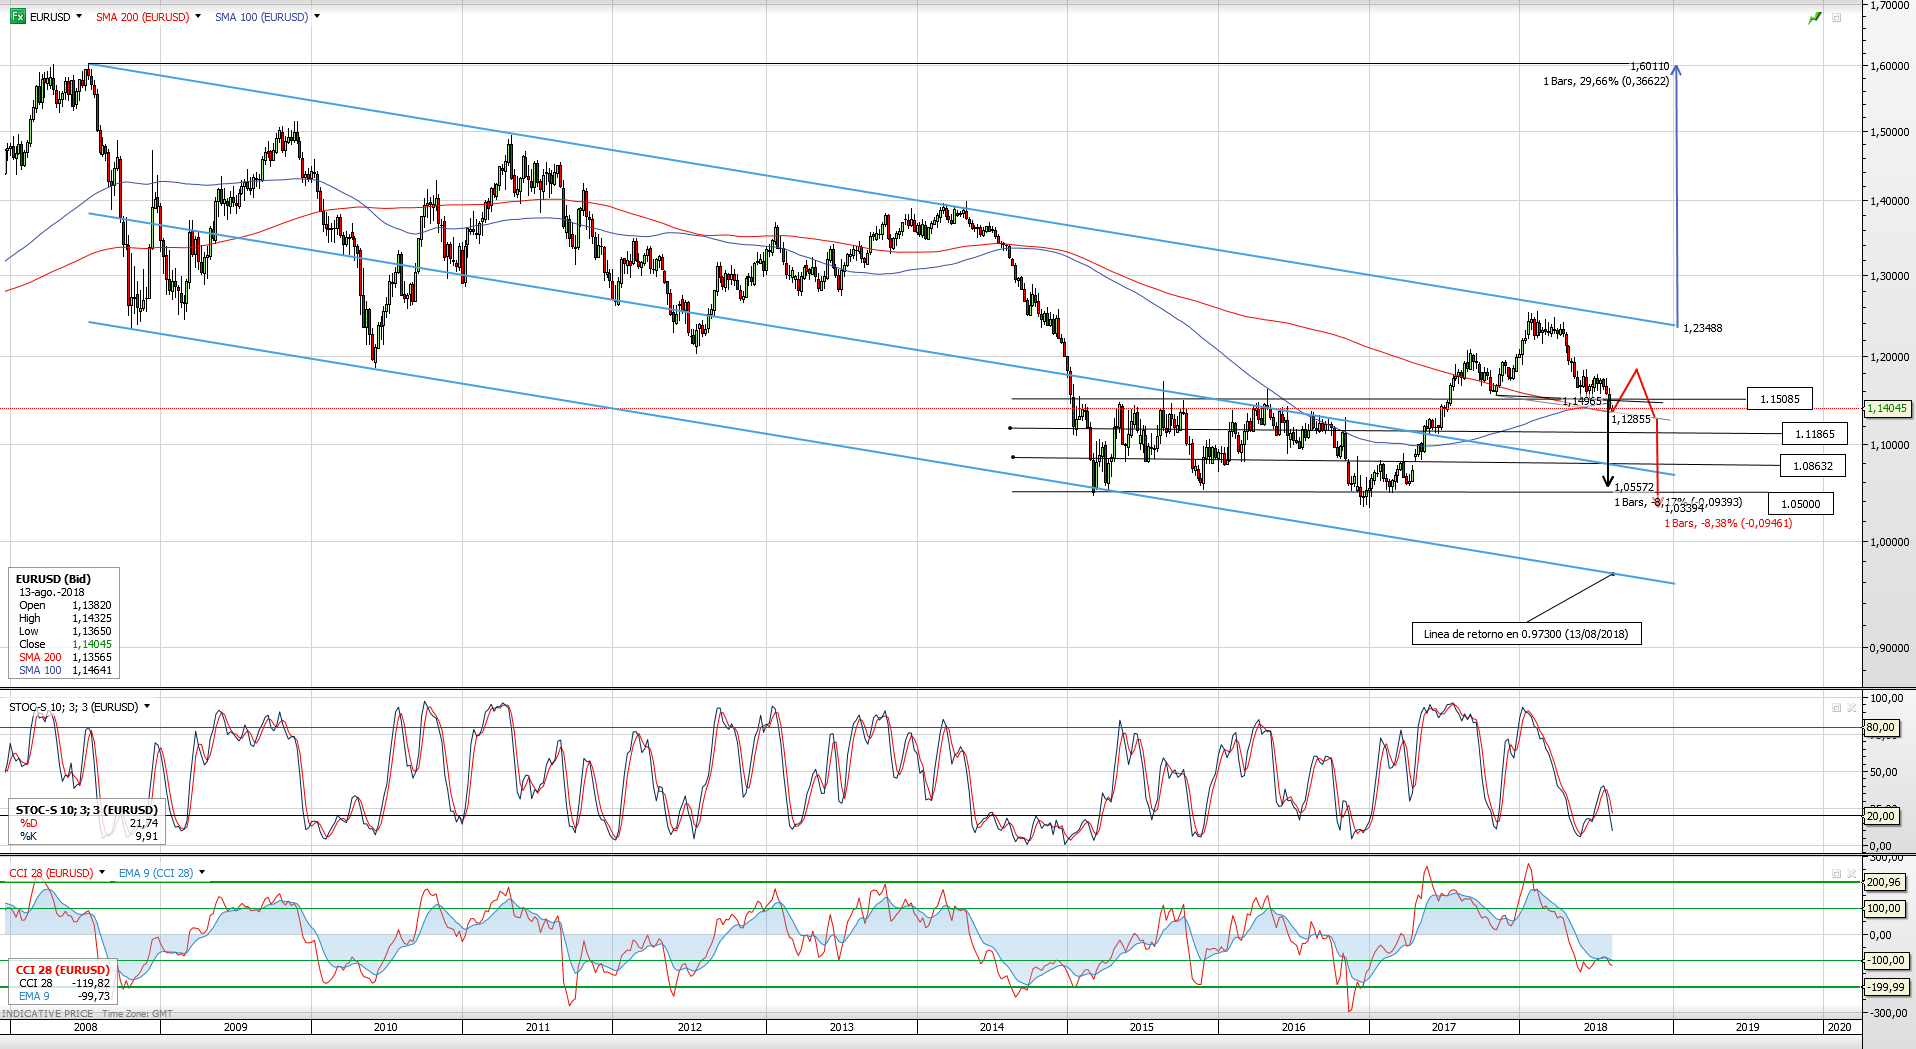1916x1049 pixels.
Task: Click the 2020 label on time axis
Action: tap(1839, 1027)
